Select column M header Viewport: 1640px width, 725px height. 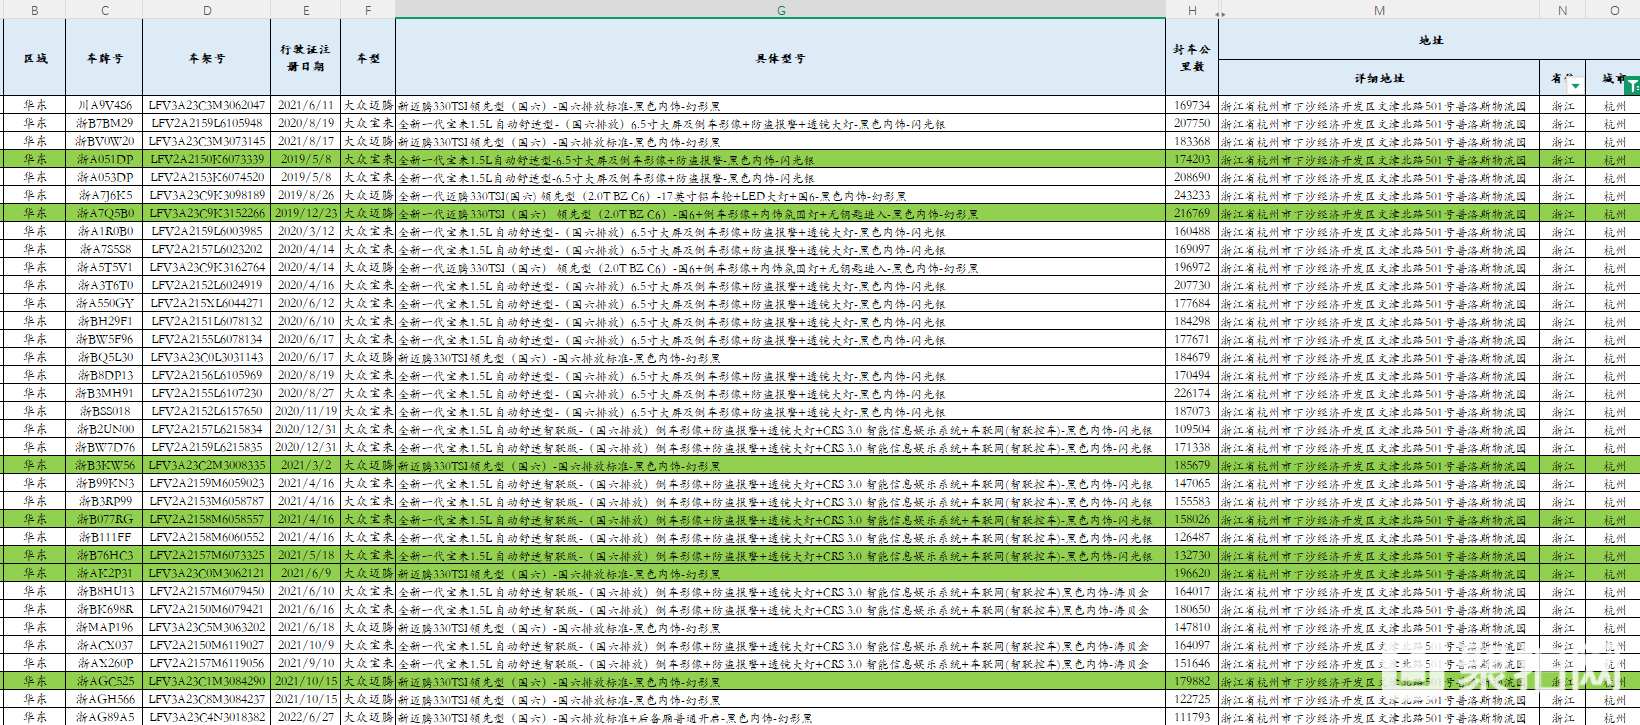click(x=1378, y=10)
